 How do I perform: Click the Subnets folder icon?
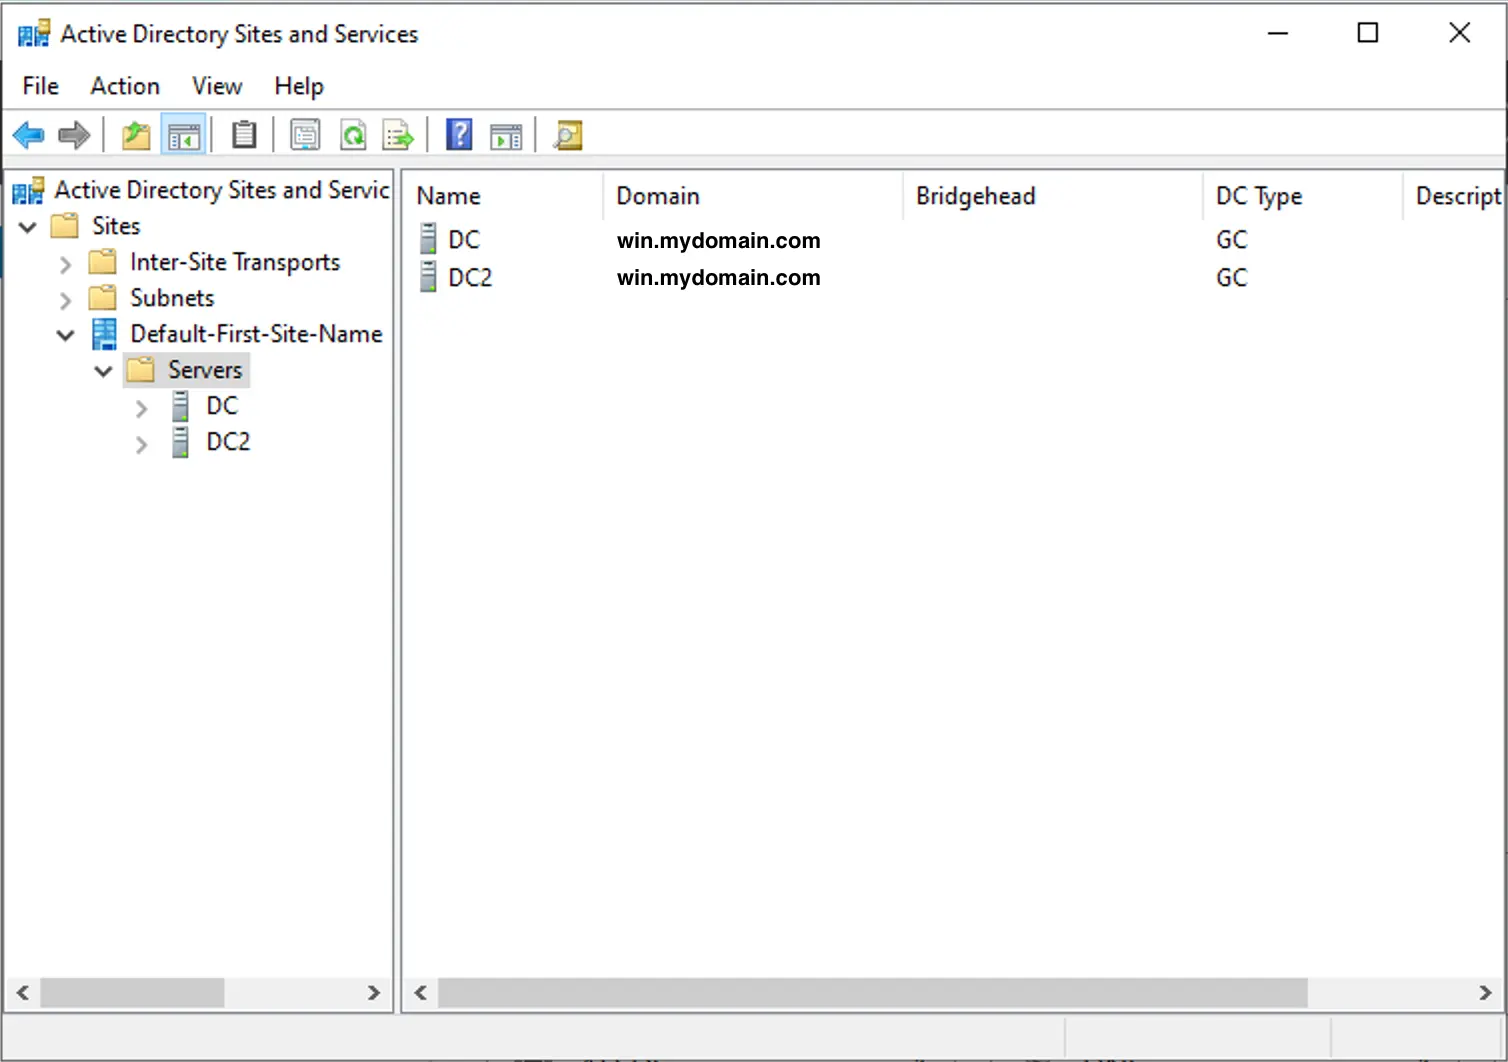pos(103,298)
